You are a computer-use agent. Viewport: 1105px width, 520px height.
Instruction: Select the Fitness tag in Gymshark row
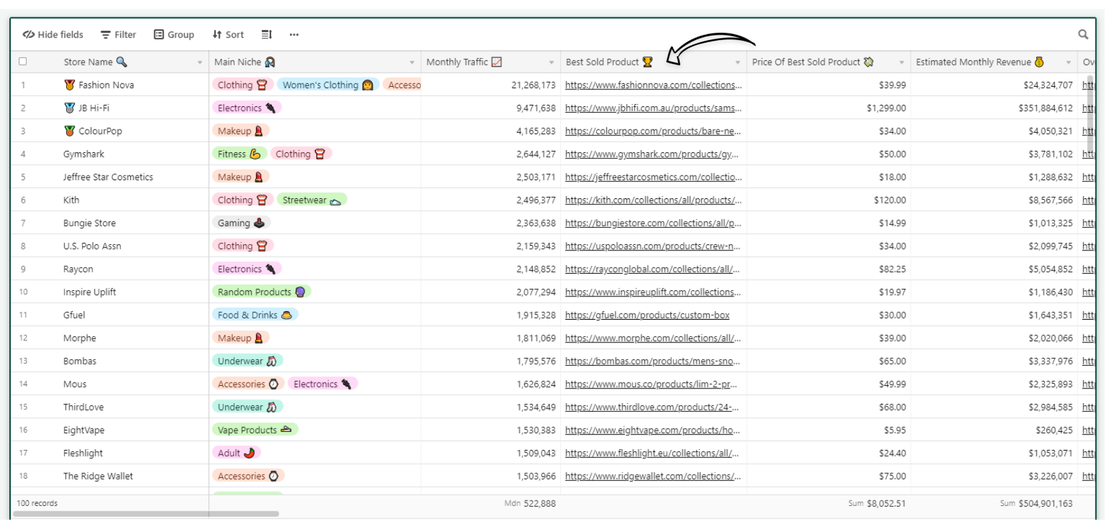(239, 154)
